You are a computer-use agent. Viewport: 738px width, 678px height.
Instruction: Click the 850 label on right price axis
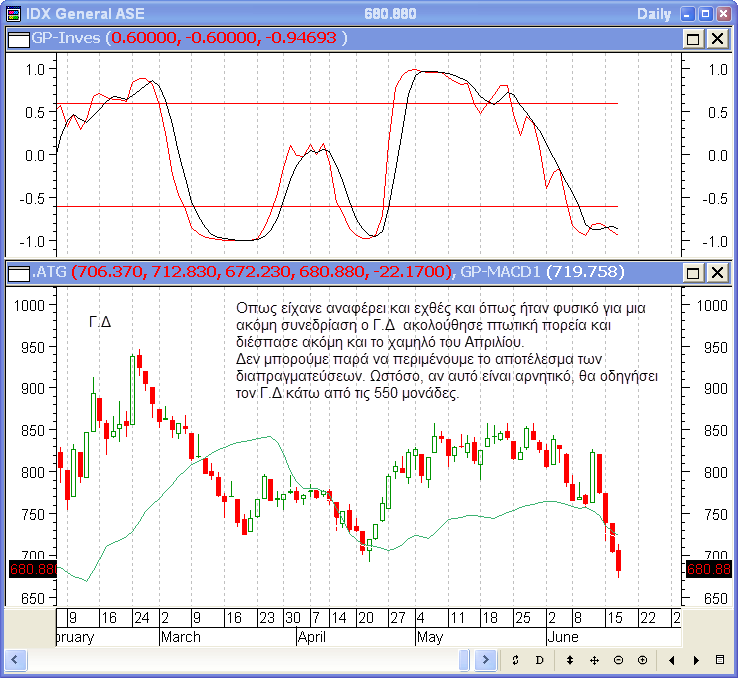point(715,431)
